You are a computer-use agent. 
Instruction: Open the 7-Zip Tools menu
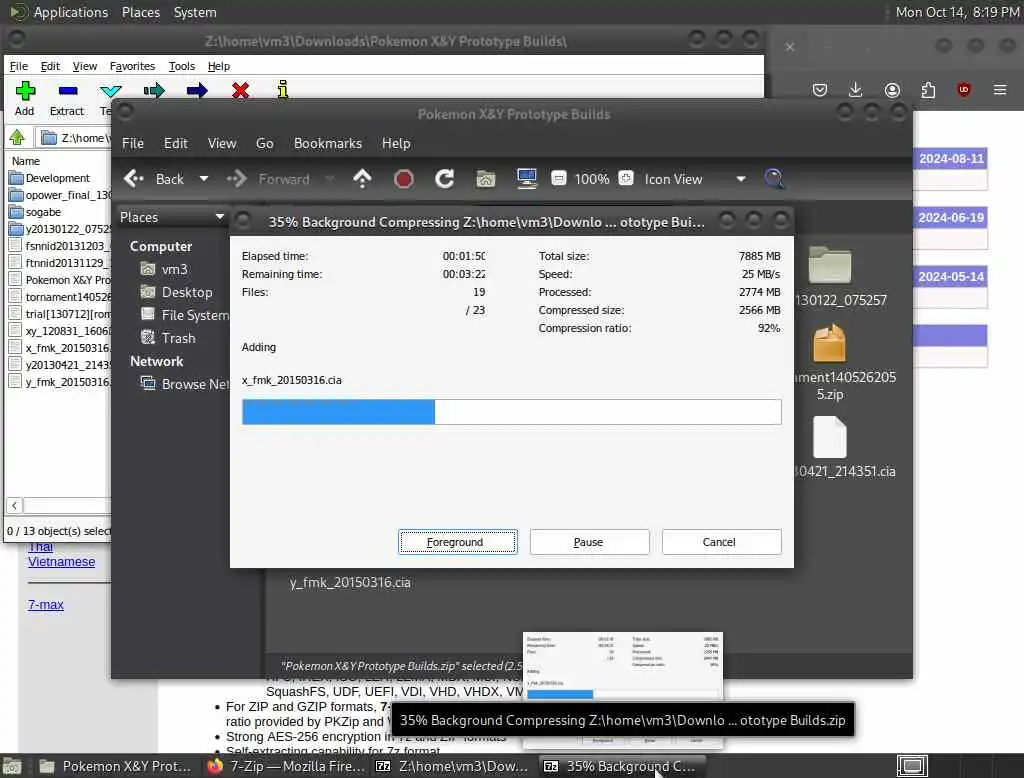click(x=182, y=66)
